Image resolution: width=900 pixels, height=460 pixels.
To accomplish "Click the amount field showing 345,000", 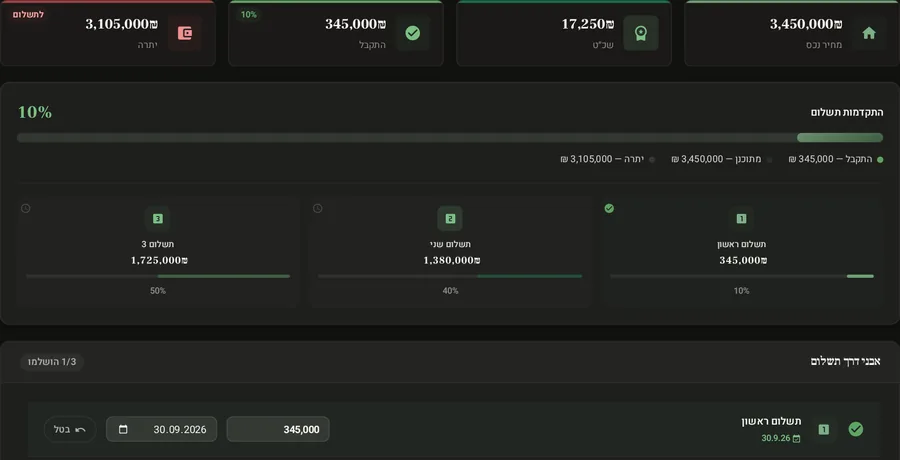I will coord(278,430).
